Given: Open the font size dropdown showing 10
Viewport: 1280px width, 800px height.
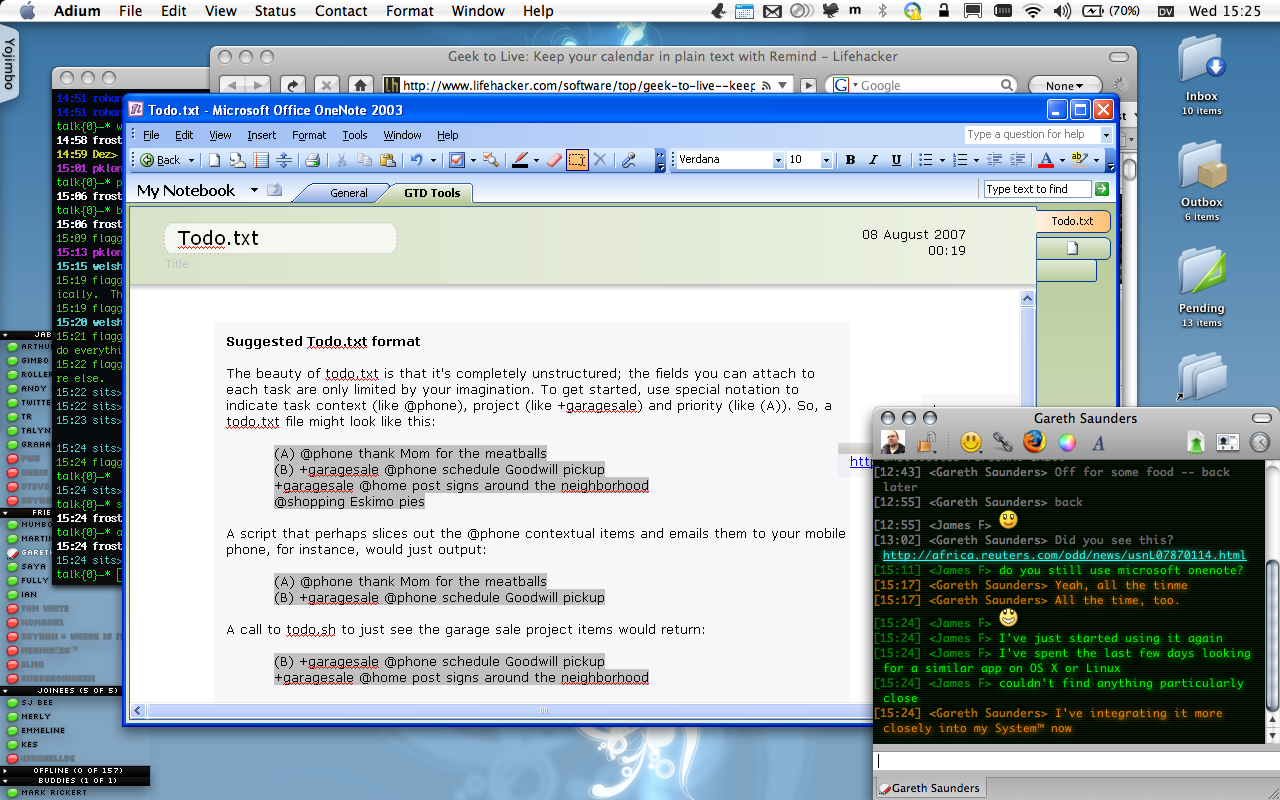Looking at the screenshot, I should pos(826,160).
